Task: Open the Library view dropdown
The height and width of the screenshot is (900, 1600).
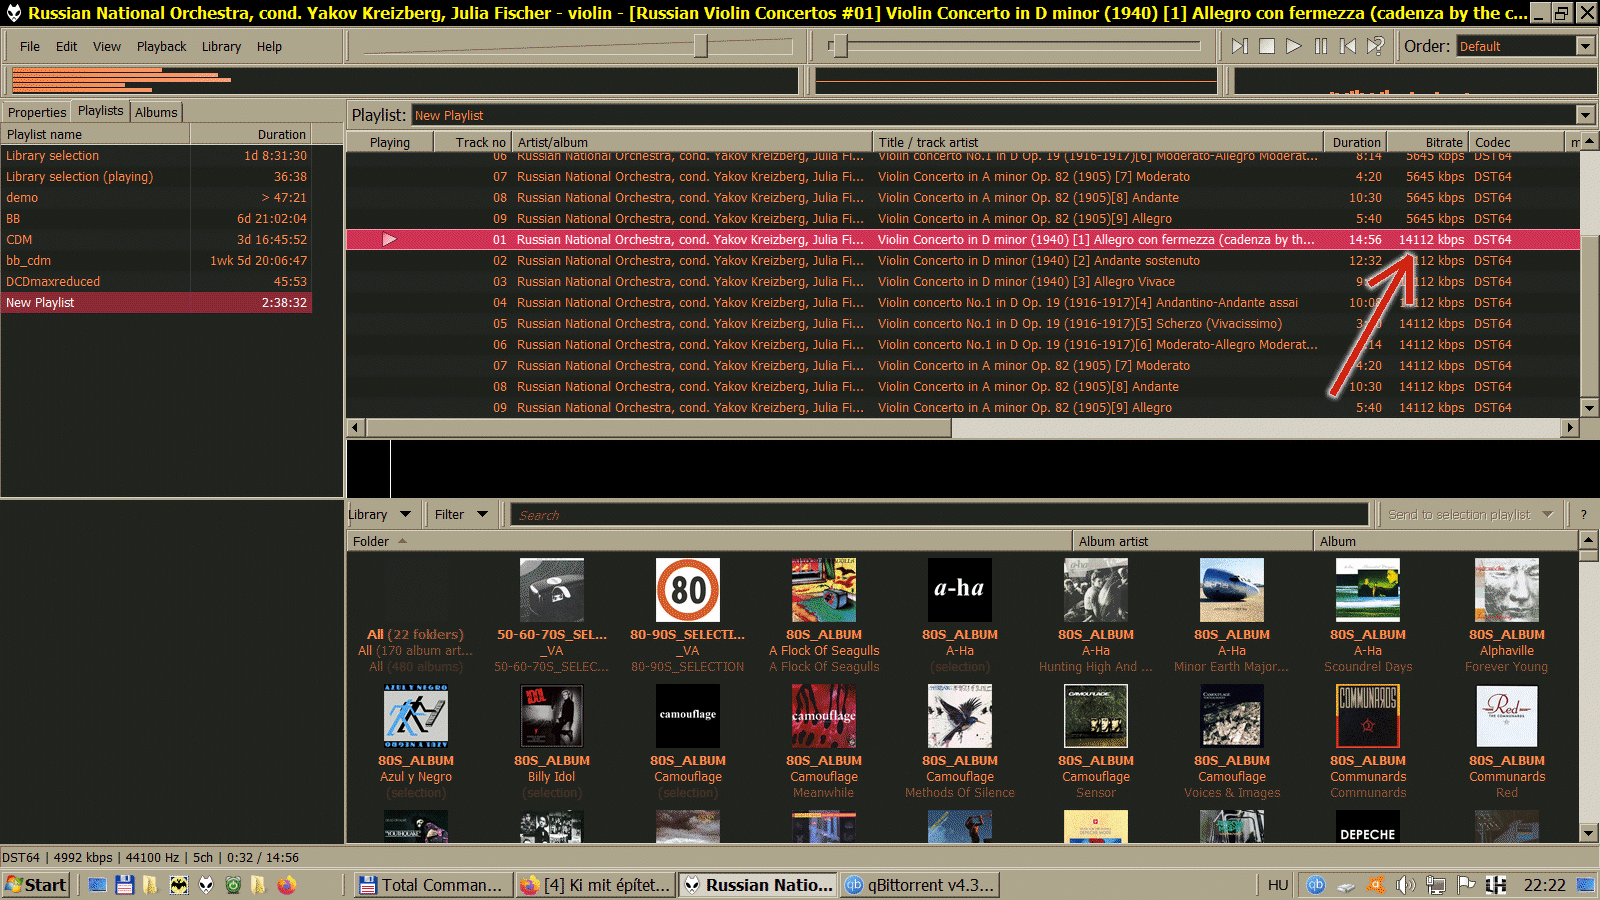Action: coord(381,514)
